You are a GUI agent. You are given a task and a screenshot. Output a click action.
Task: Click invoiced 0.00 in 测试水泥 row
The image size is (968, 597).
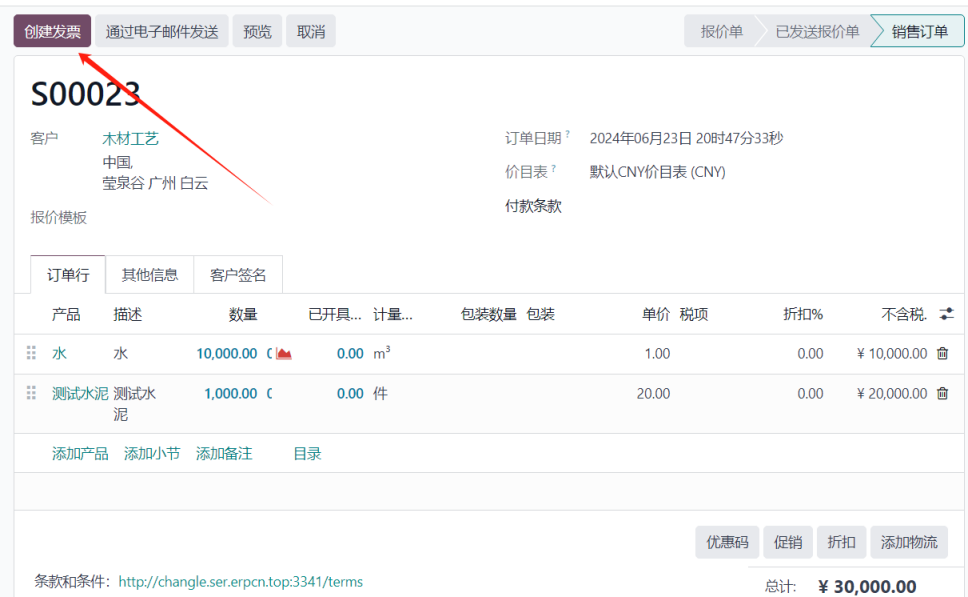350,393
